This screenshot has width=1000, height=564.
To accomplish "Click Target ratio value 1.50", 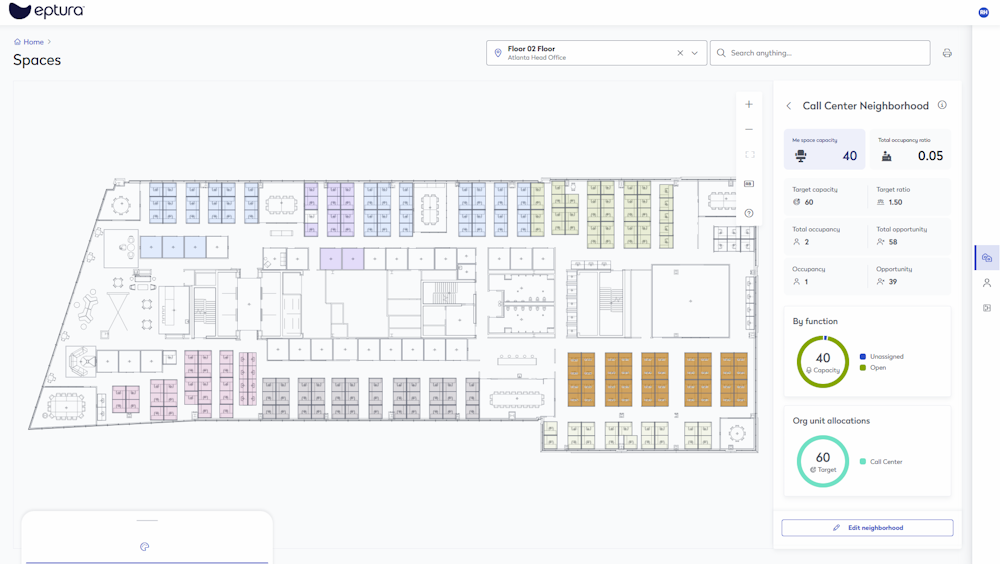I will click(895, 202).
